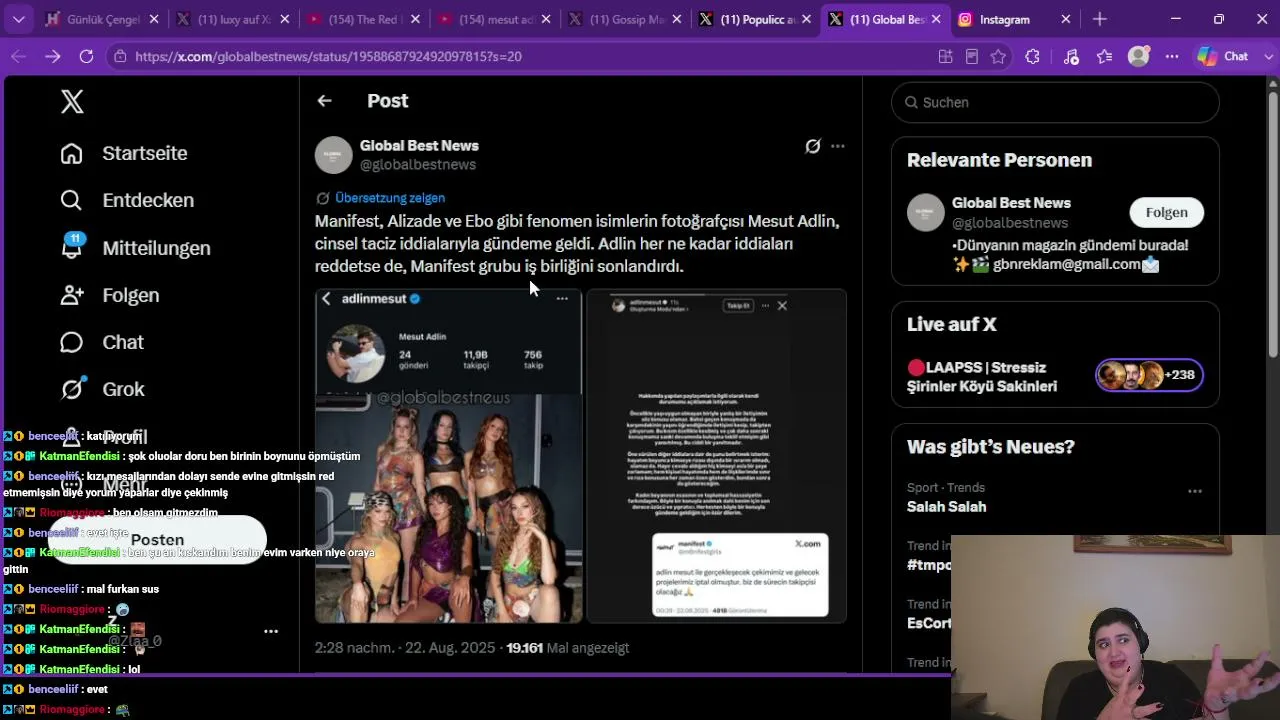Viewport: 1280px width, 720px height.
Task: Click the browser back arrow
Action: (19, 56)
